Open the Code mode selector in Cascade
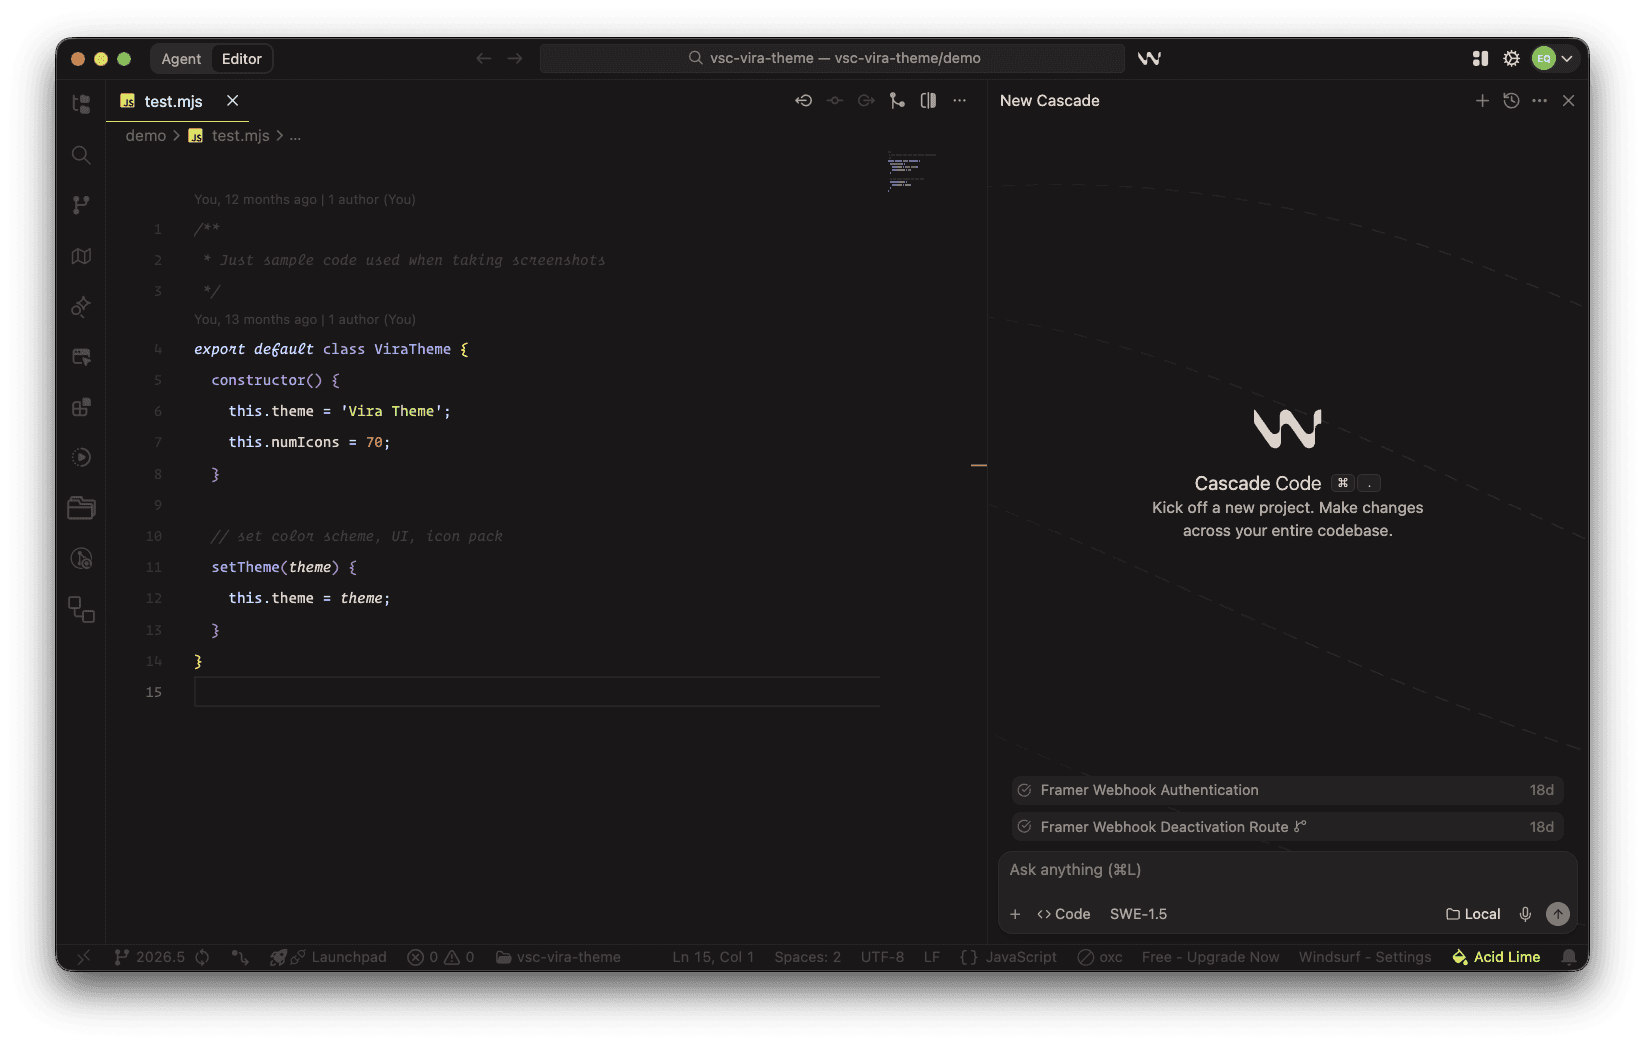Screen dimensions: 1645x1045 (1064, 914)
